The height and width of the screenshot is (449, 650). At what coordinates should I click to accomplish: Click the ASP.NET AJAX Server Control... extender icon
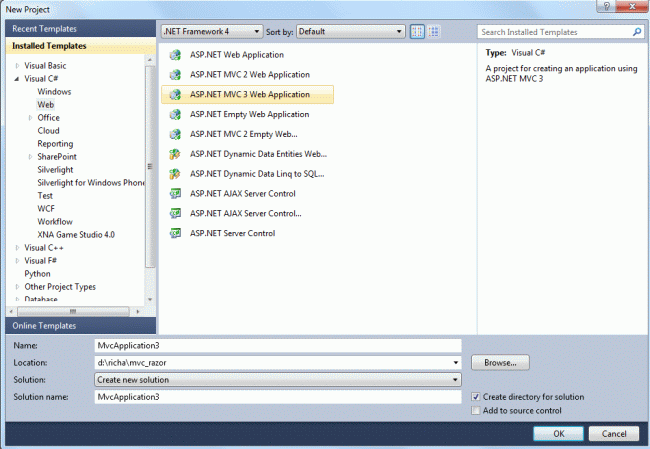(x=175, y=214)
